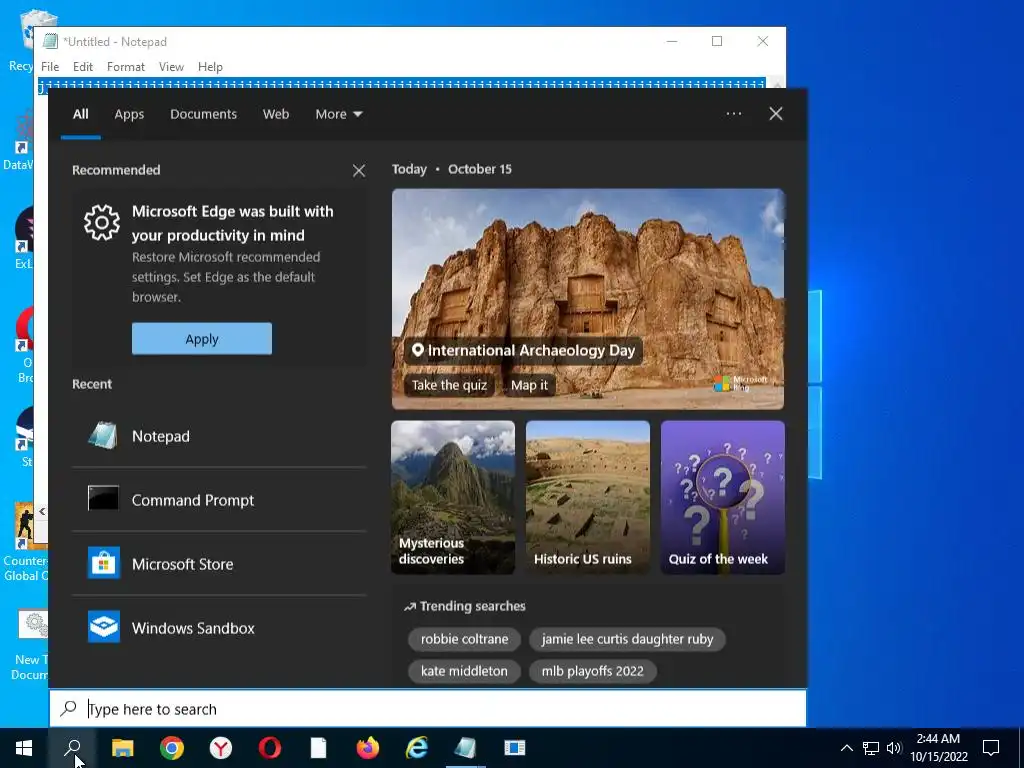The width and height of the screenshot is (1024, 768).
Task: Open the Historic US ruins card
Action: 588,498
